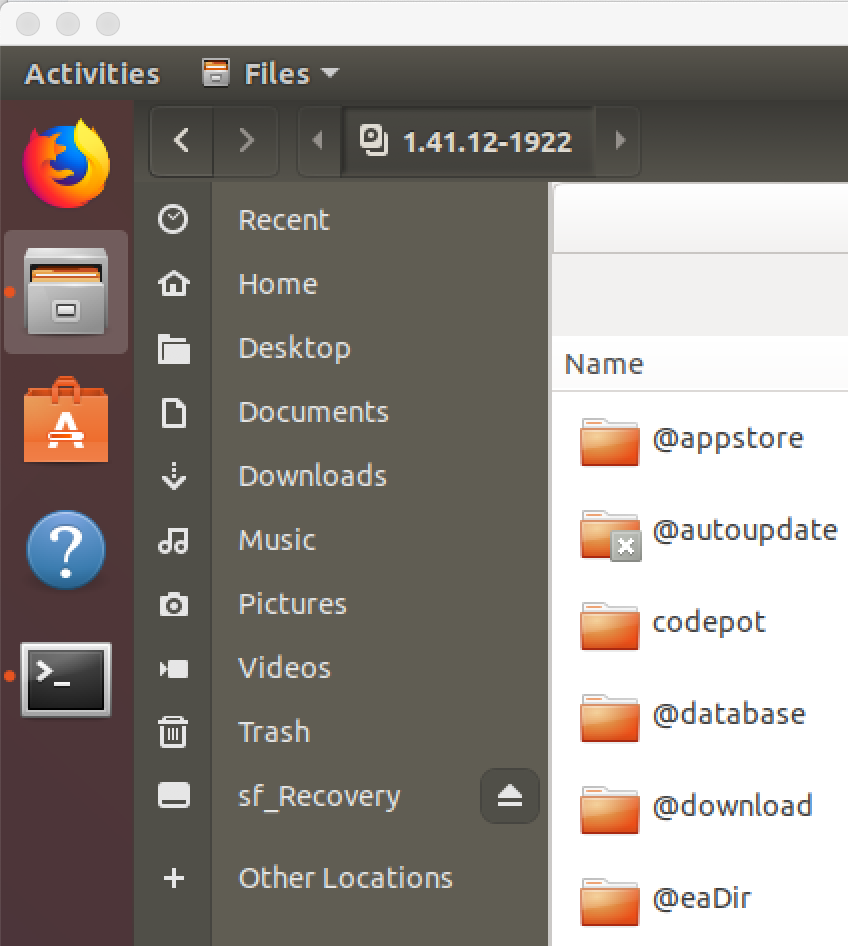Viewport: 848px width, 946px height.
Task: Click the Home house icon
Action: [174, 284]
